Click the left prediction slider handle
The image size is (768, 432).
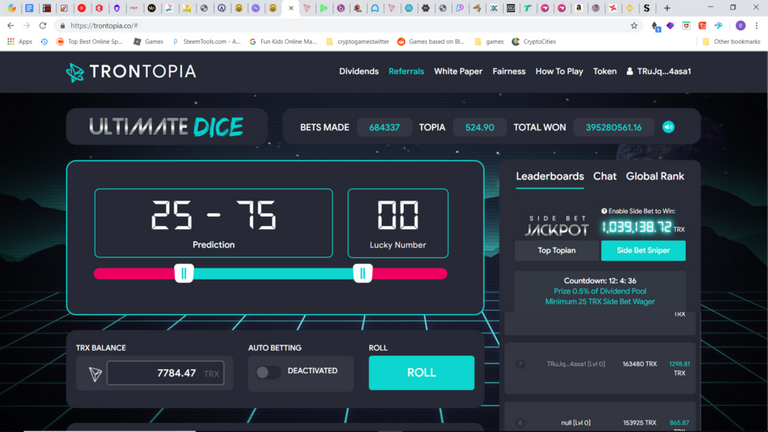(184, 273)
